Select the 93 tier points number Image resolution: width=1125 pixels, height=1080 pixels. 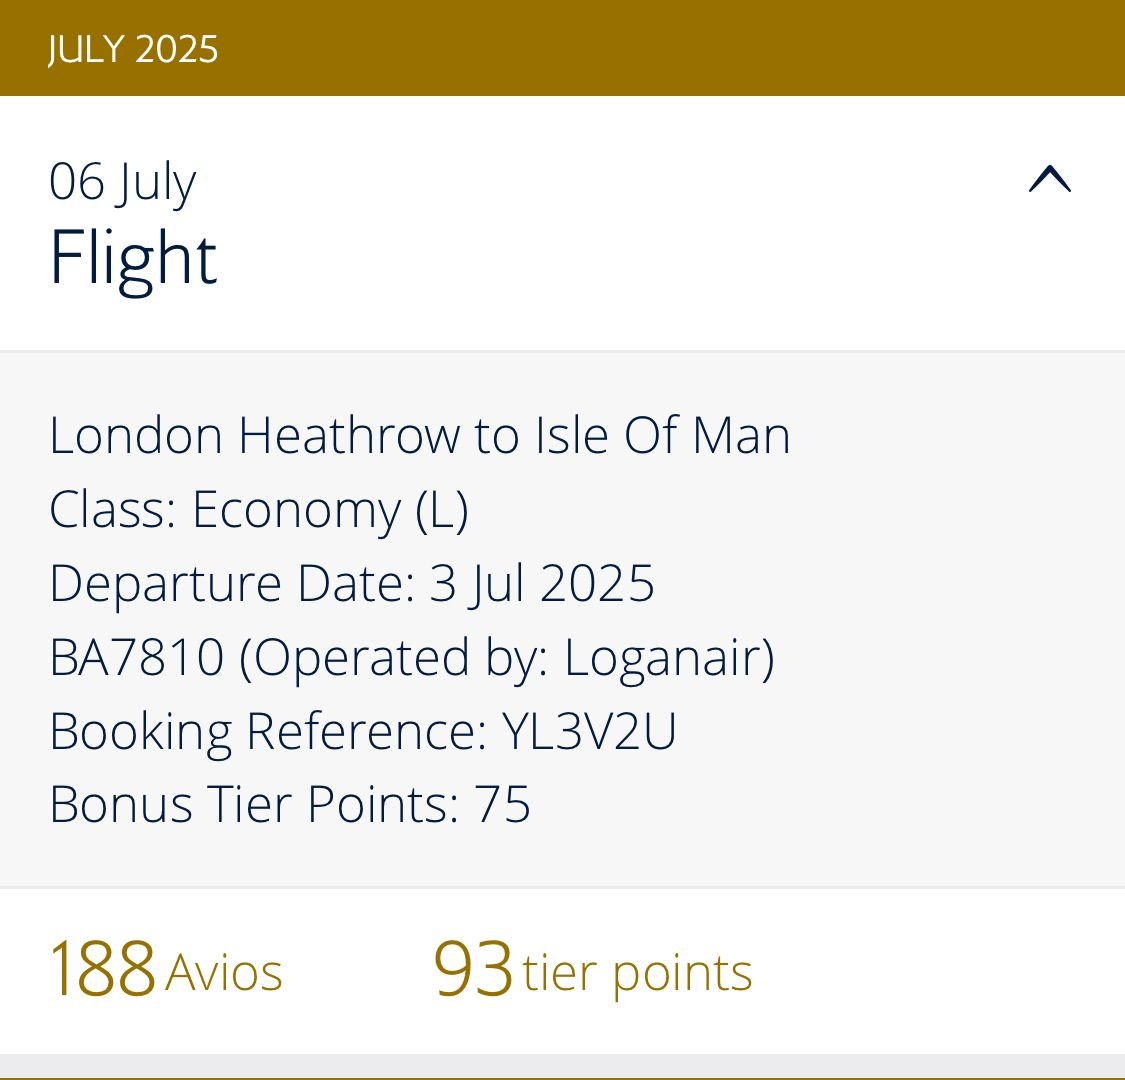[473, 969]
